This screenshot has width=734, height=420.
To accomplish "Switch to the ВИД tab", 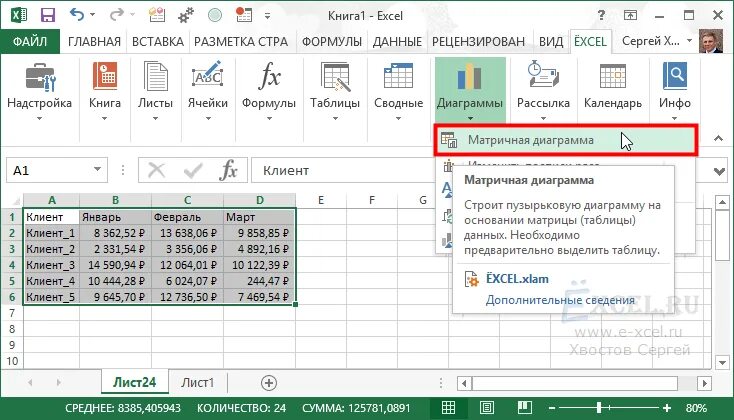I will [551, 42].
